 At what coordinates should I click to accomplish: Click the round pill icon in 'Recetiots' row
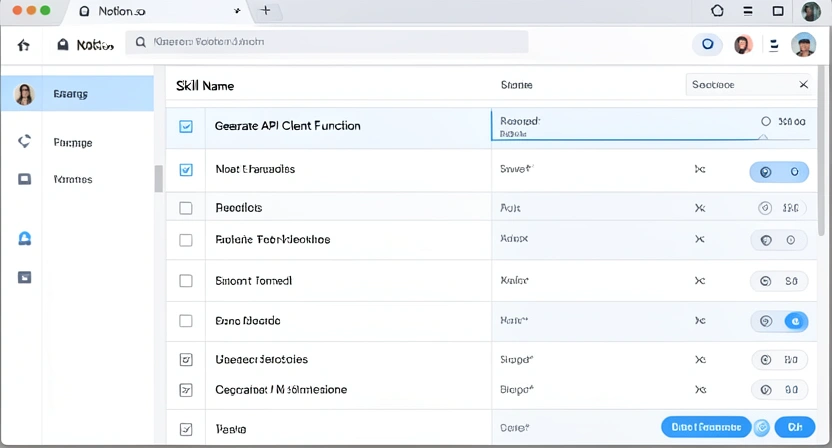(765, 208)
